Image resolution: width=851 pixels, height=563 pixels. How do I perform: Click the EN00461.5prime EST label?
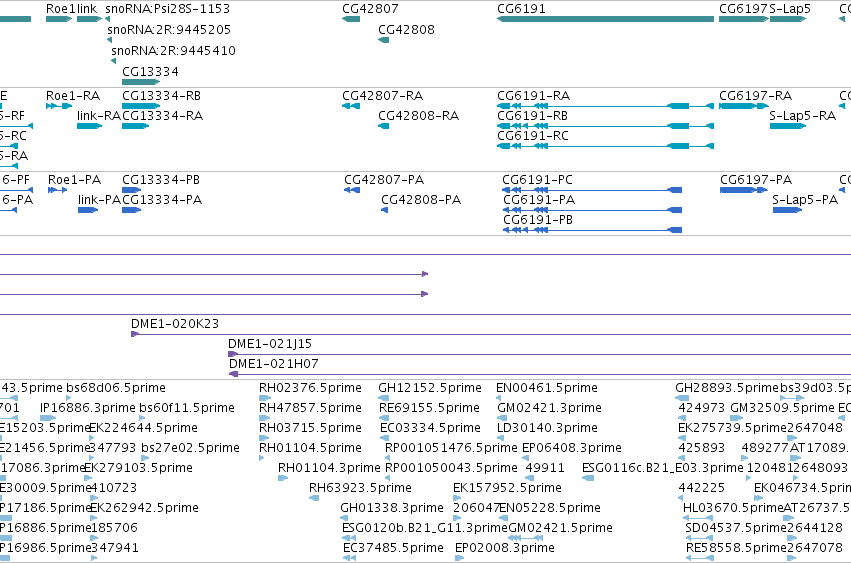click(547, 388)
